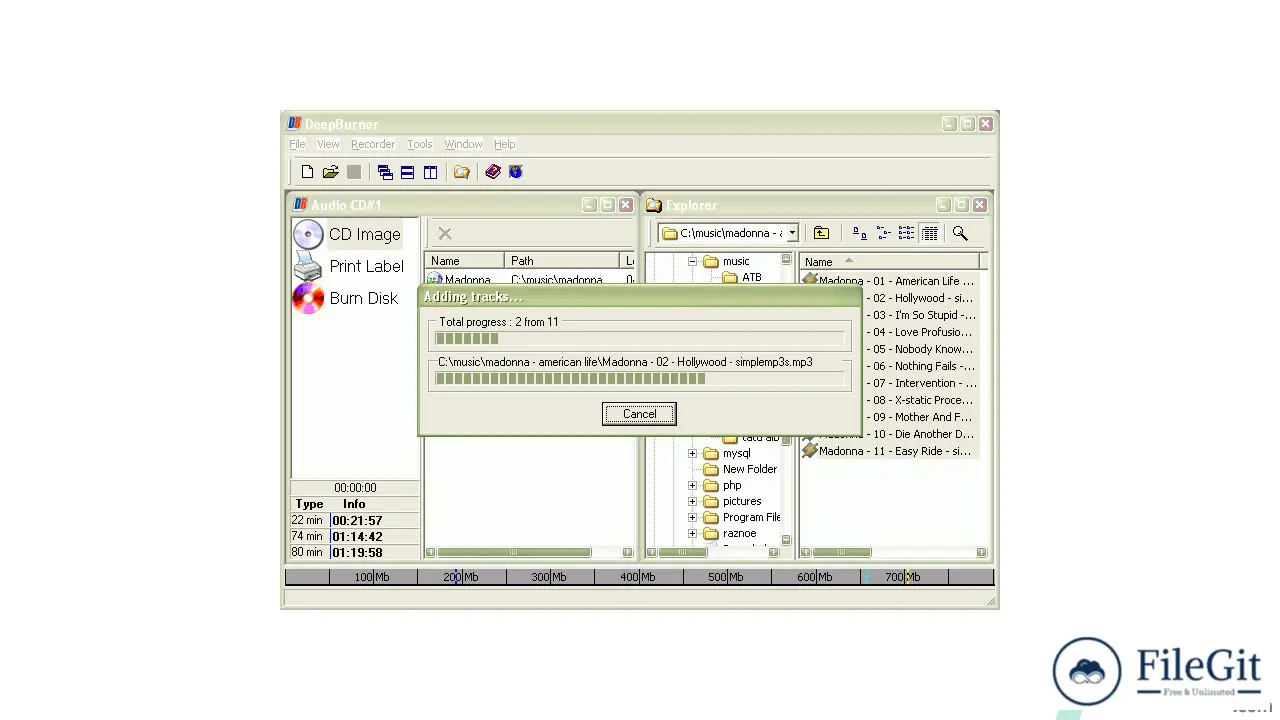Expand the pictures folder node
The width and height of the screenshot is (1280, 720).
[692, 501]
